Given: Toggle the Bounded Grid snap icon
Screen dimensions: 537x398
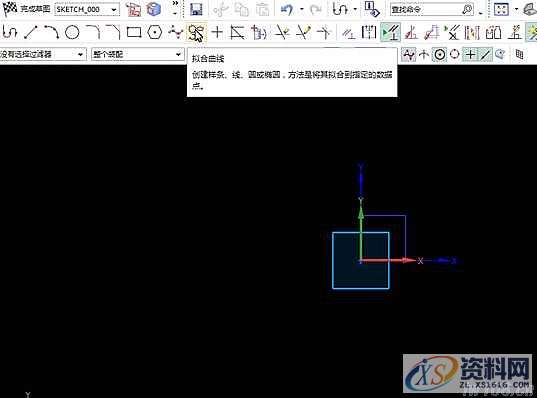Looking at the screenshot, I should coord(520,54).
